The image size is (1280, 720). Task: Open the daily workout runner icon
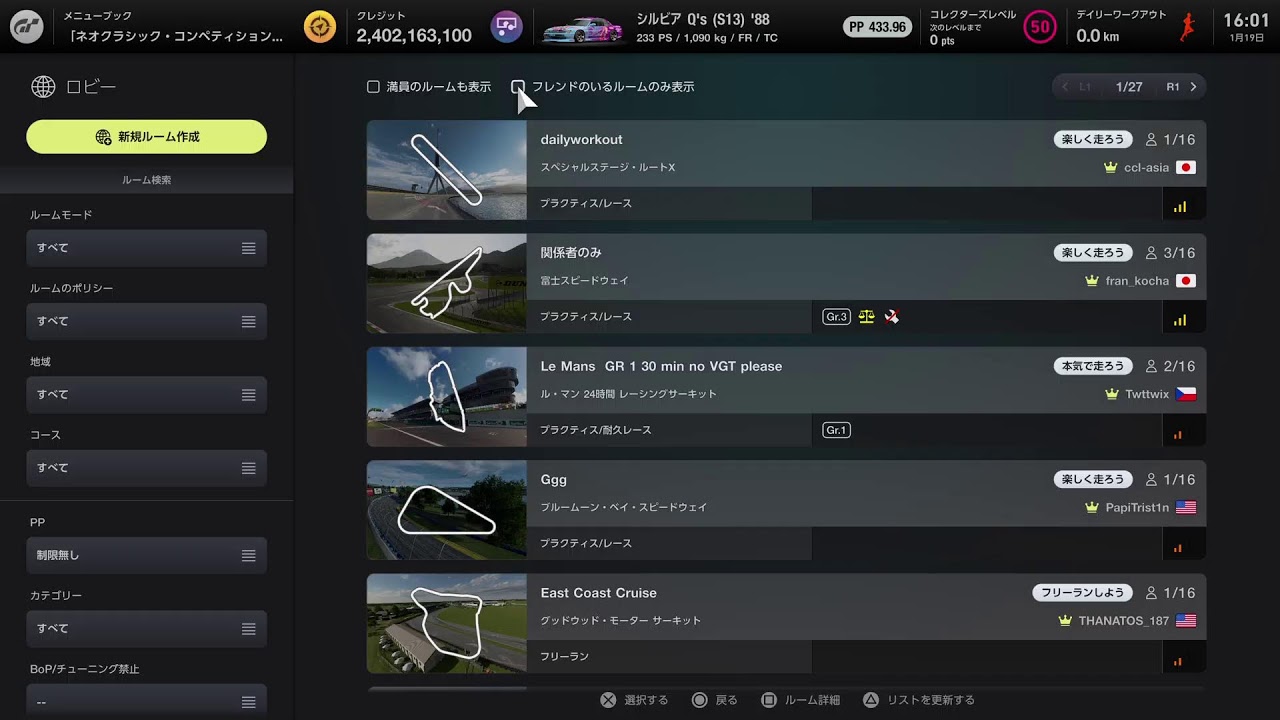[x=1188, y=27]
